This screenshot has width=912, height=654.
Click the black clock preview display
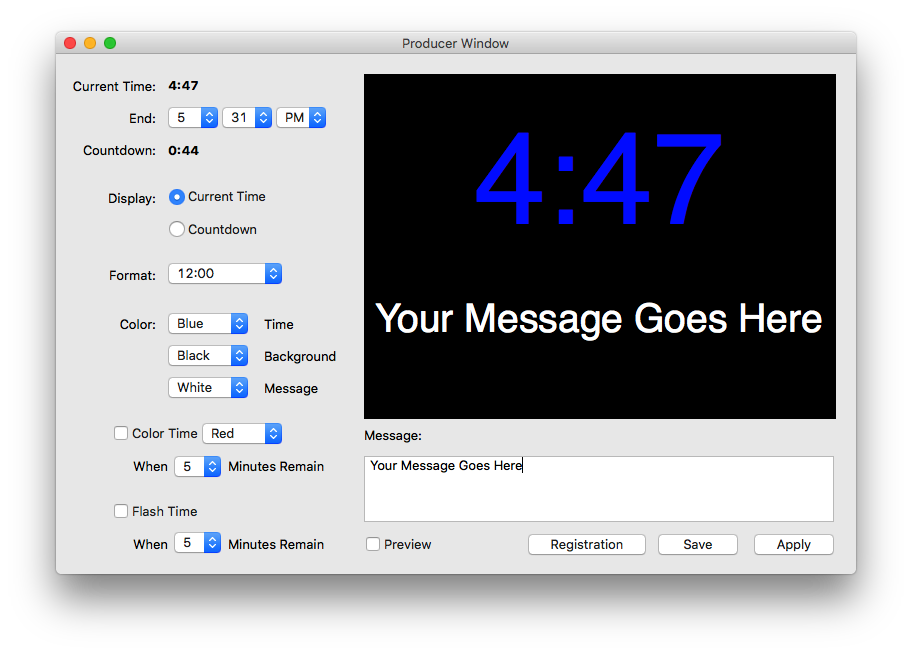[598, 245]
